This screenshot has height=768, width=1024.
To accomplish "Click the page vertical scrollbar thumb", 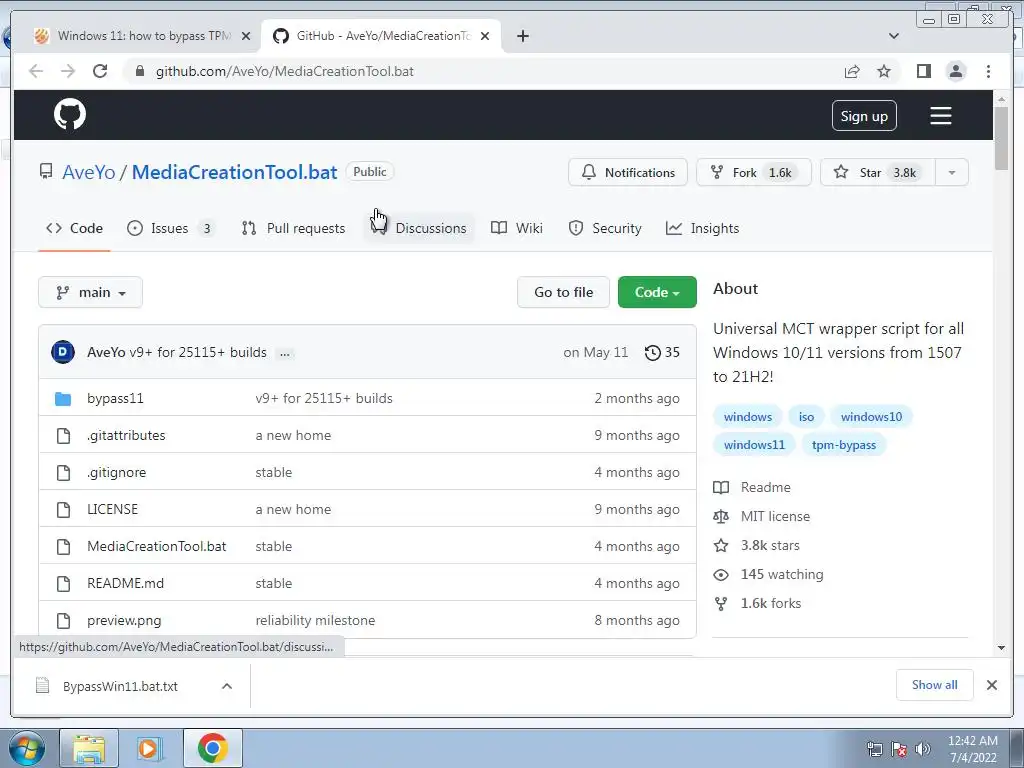I will (1001, 138).
